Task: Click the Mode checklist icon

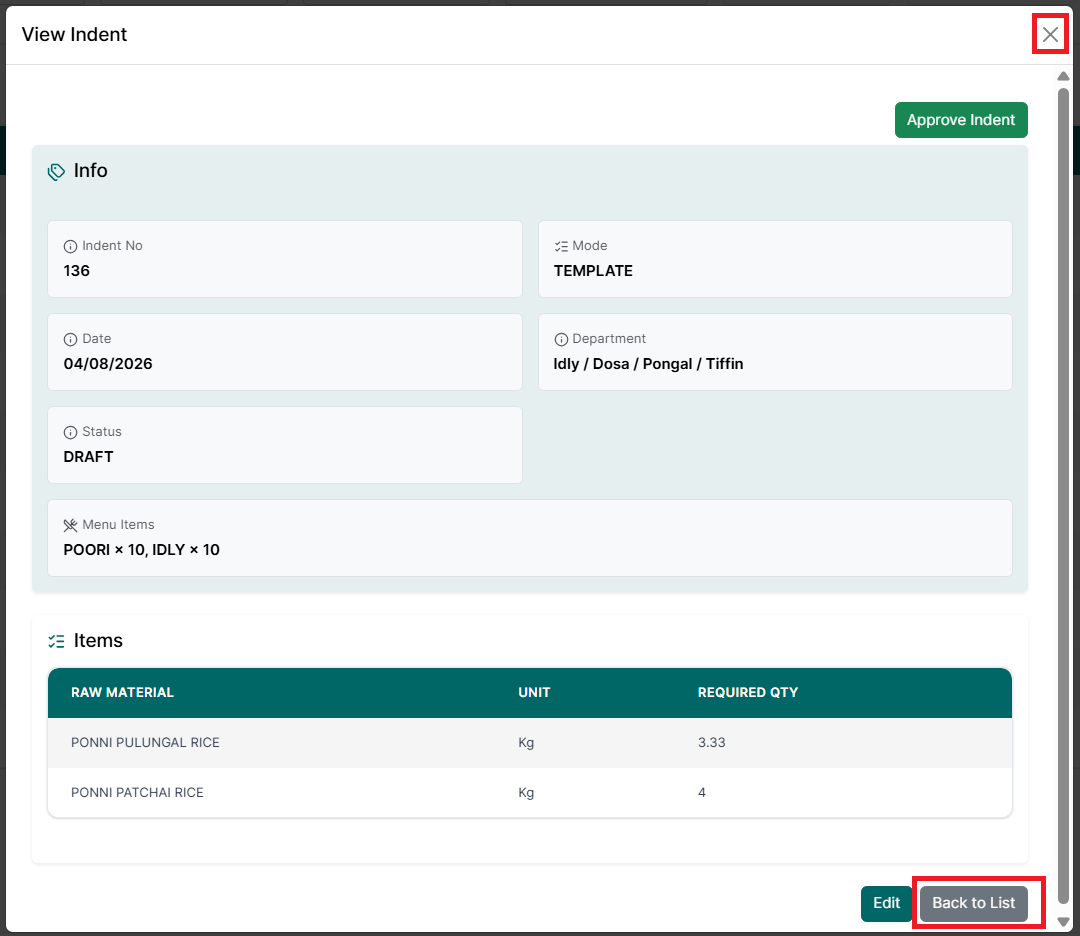Action: 561,247
